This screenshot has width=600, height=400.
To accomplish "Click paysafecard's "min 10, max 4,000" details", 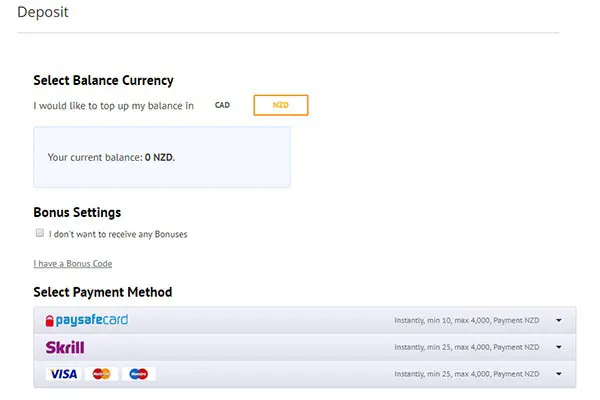I will click(466, 321).
